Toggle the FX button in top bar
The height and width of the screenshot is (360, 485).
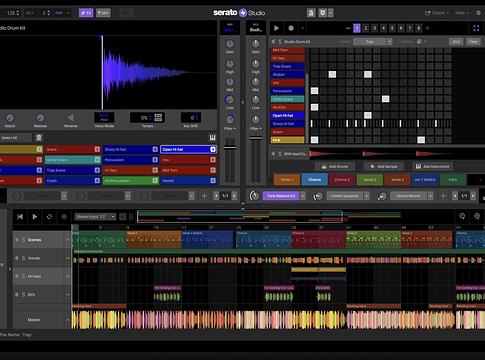pos(86,13)
